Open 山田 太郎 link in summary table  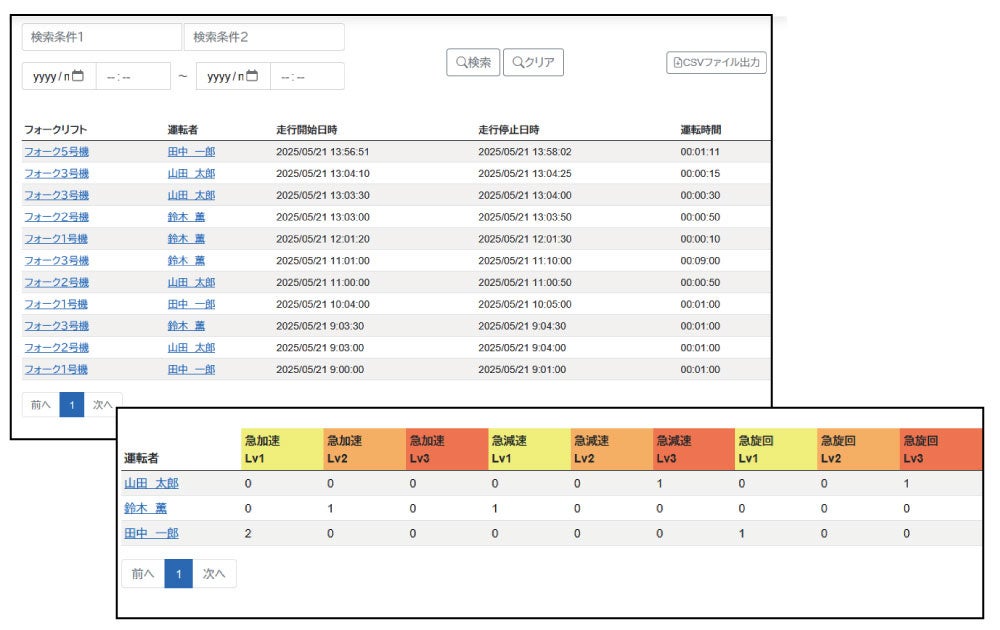151,483
